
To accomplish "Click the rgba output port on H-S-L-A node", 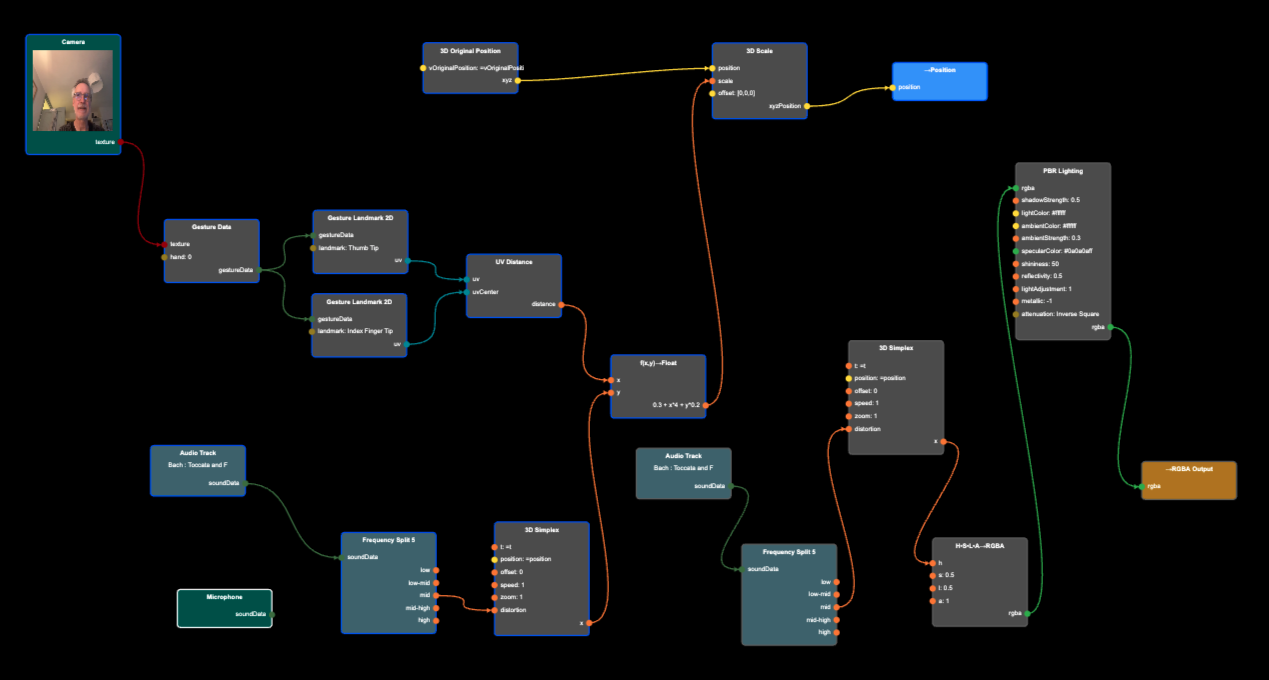I will (1027, 613).
